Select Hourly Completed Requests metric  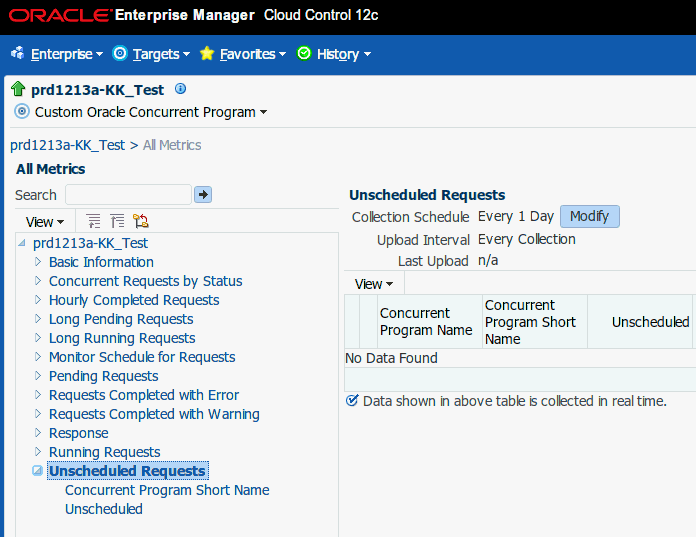pyautogui.click(x=134, y=300)
